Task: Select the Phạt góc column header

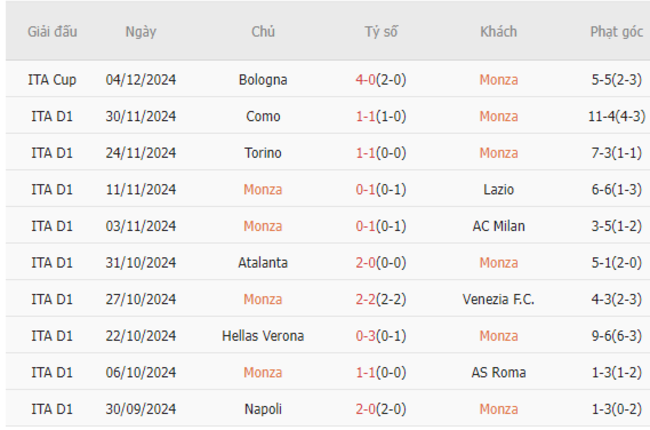Action: pos(616,32)
